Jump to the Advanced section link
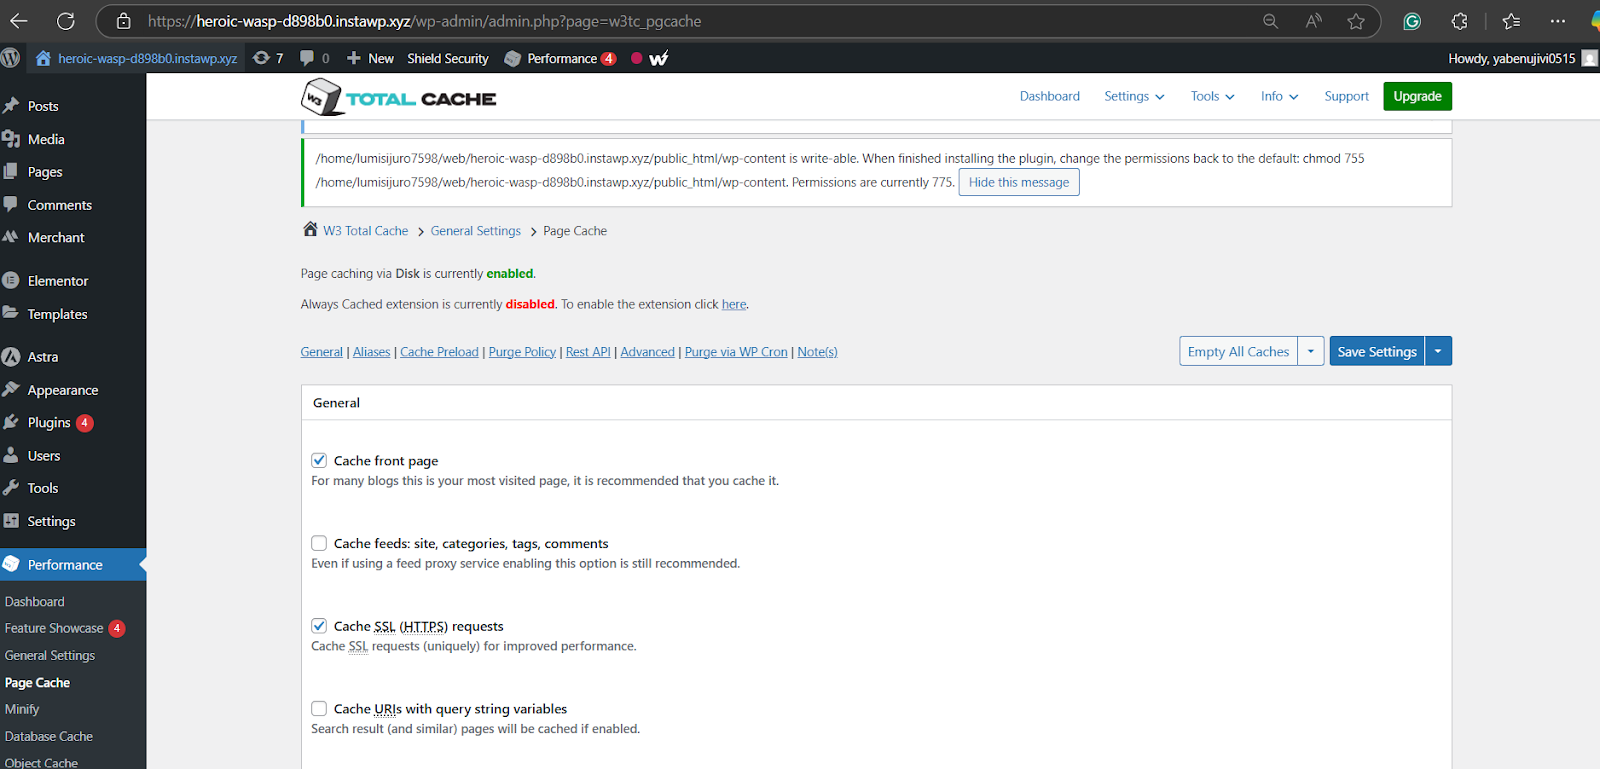The width and height of the screenshot is (1600, 769). [x=647, y=352]
